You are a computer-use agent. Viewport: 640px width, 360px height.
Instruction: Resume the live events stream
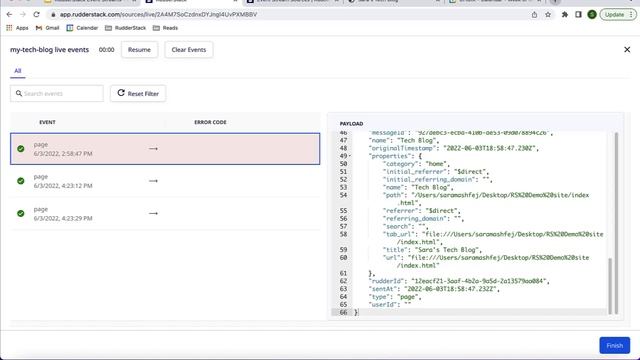click(139, 49)
